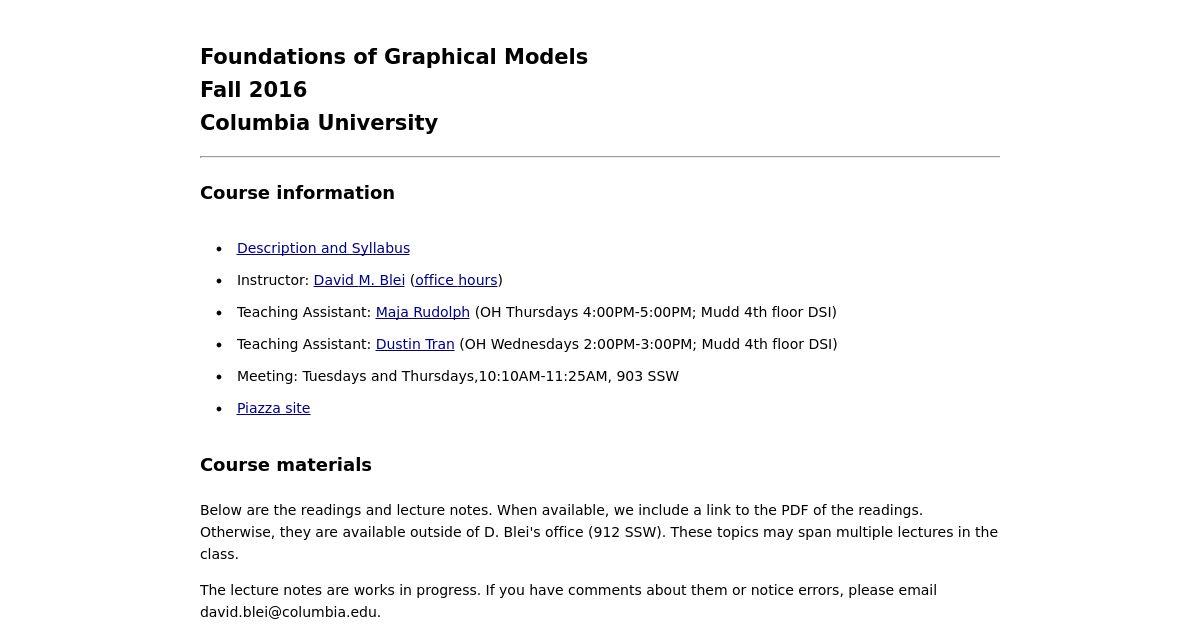The width and height of the screenshot is (1200, 630).
Task: Click the horizontal divider under the title
Action: click(x=600, y=157)
